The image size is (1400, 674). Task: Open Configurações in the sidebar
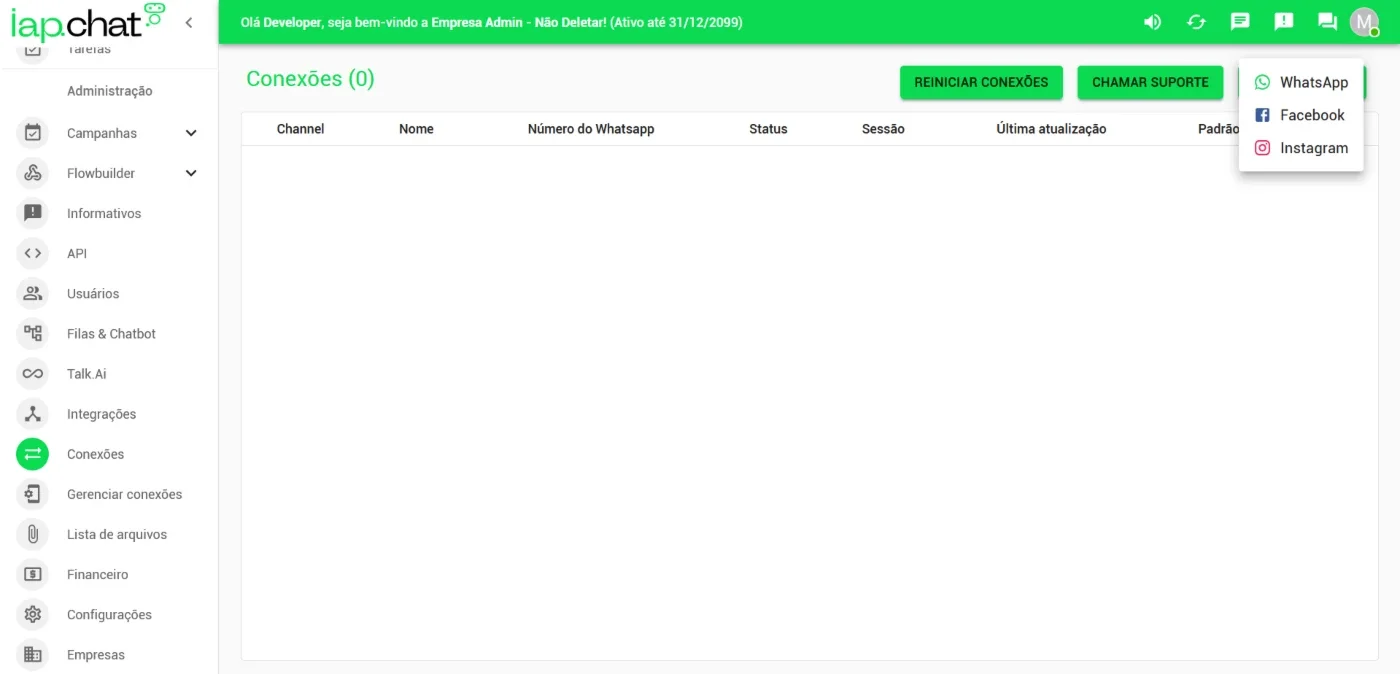coord(109,614)
